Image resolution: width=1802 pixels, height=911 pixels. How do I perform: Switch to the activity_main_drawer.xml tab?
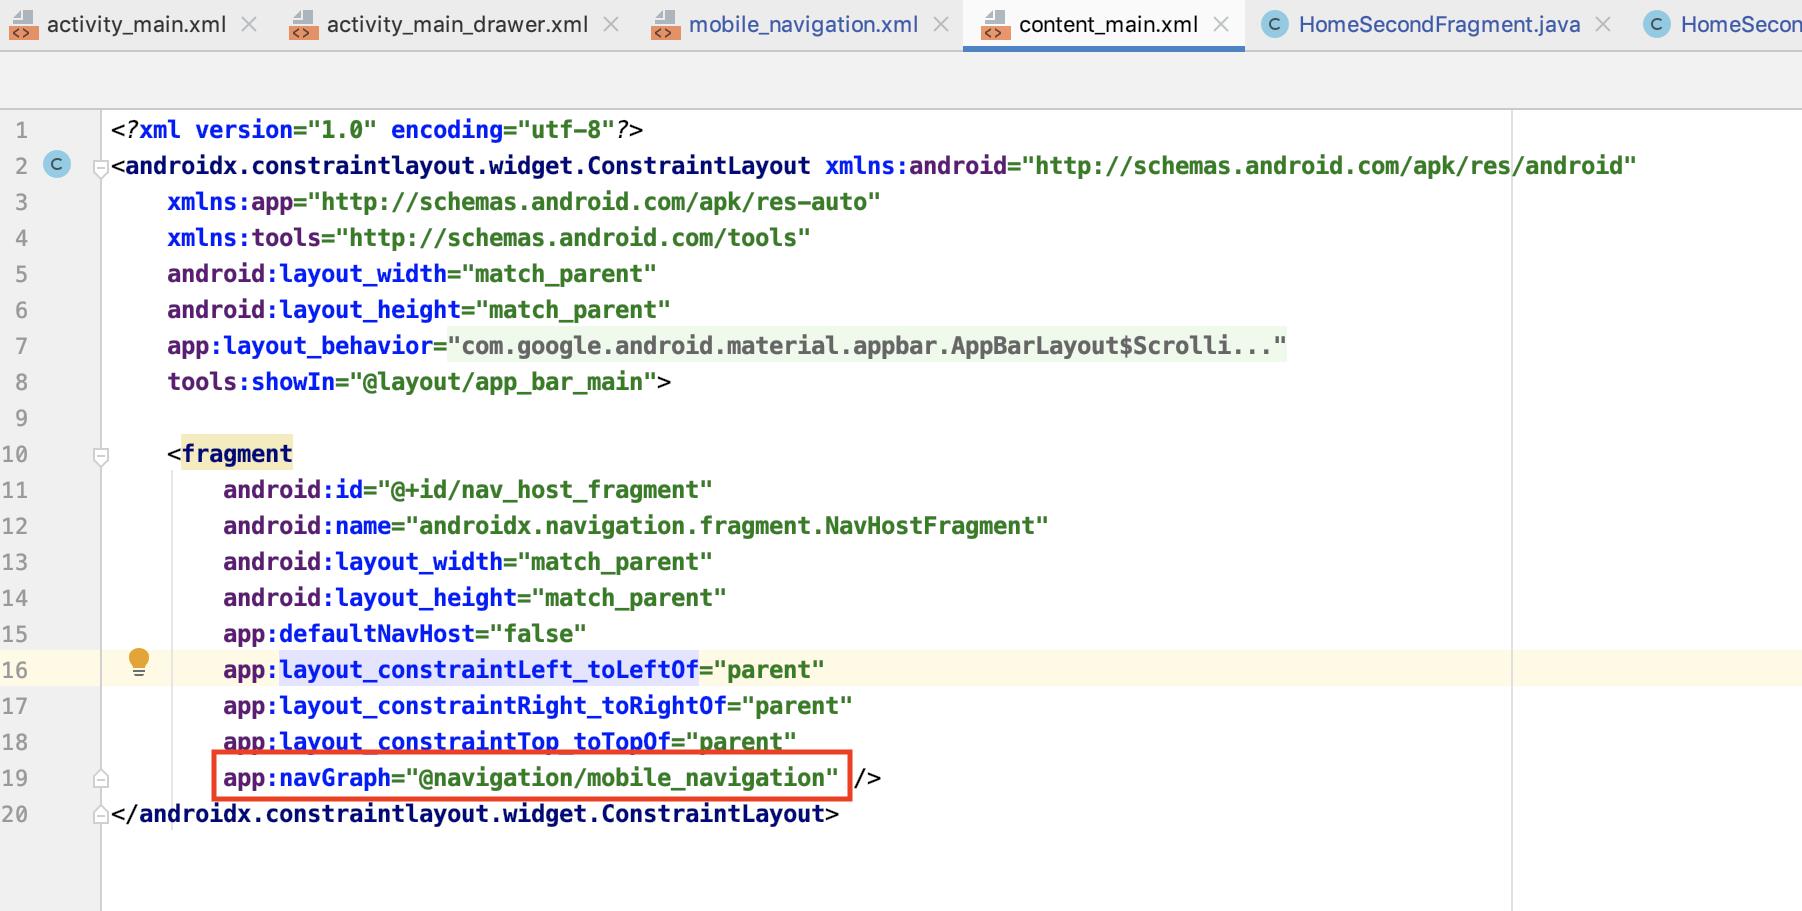[457, 25]
